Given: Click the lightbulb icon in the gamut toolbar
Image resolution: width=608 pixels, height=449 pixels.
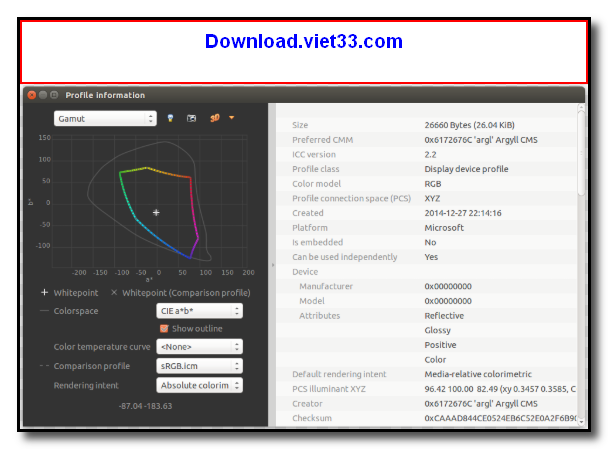Looking at the screenshot, I should 170,118.
